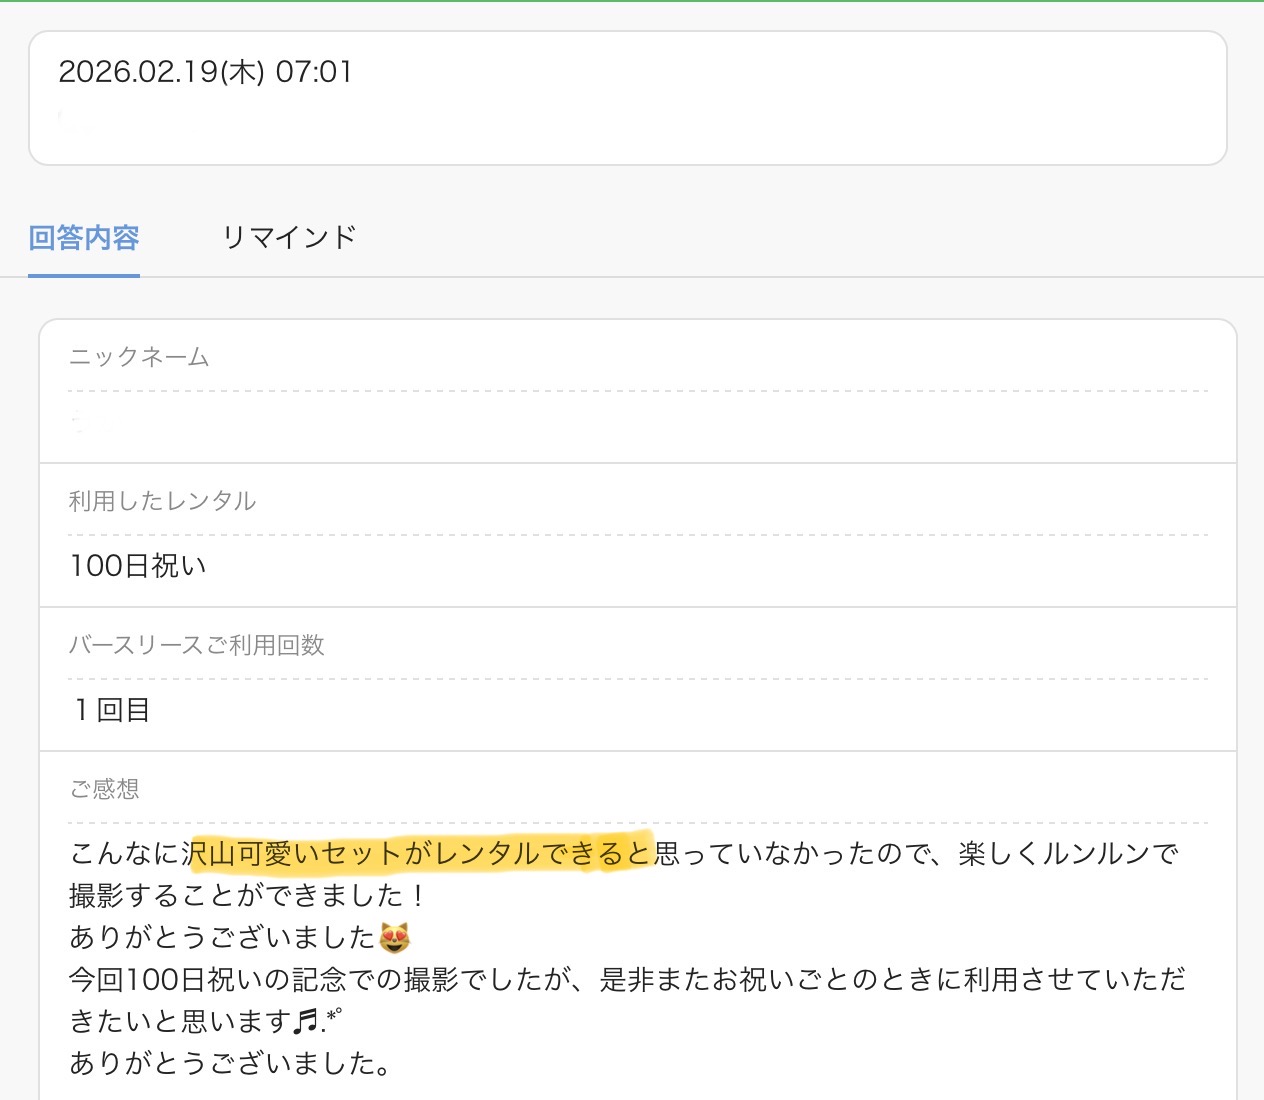This screenshot has width=1264, height=1100.
Task: Select the 回答内容 tab
Action: click(84, 238)
